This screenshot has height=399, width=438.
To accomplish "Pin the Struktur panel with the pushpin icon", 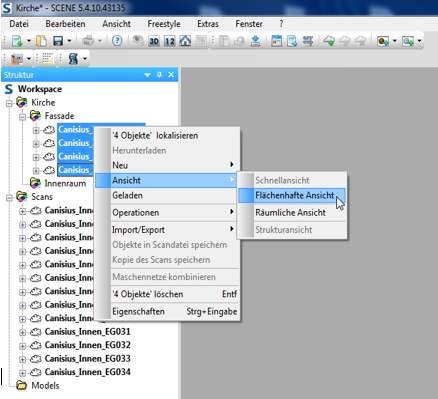I will (159, 75).
